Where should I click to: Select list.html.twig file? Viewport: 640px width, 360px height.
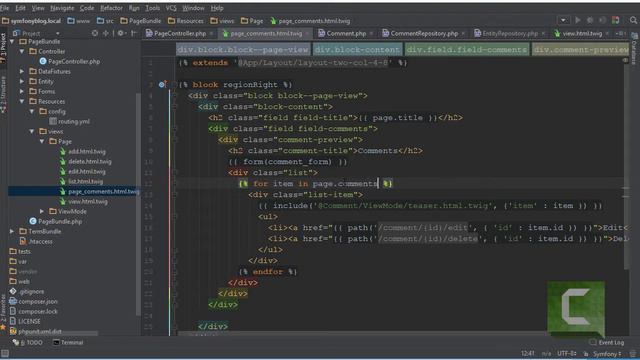pyautogui.click(x=82, y=181)
